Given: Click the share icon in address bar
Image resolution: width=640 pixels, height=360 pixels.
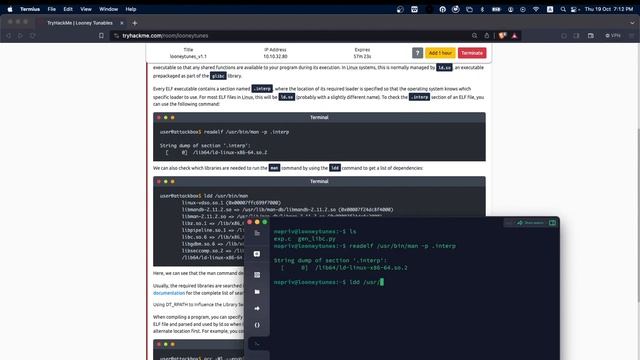Looking at the screenshot, I should pyautogui.click(x=487, y=36).
